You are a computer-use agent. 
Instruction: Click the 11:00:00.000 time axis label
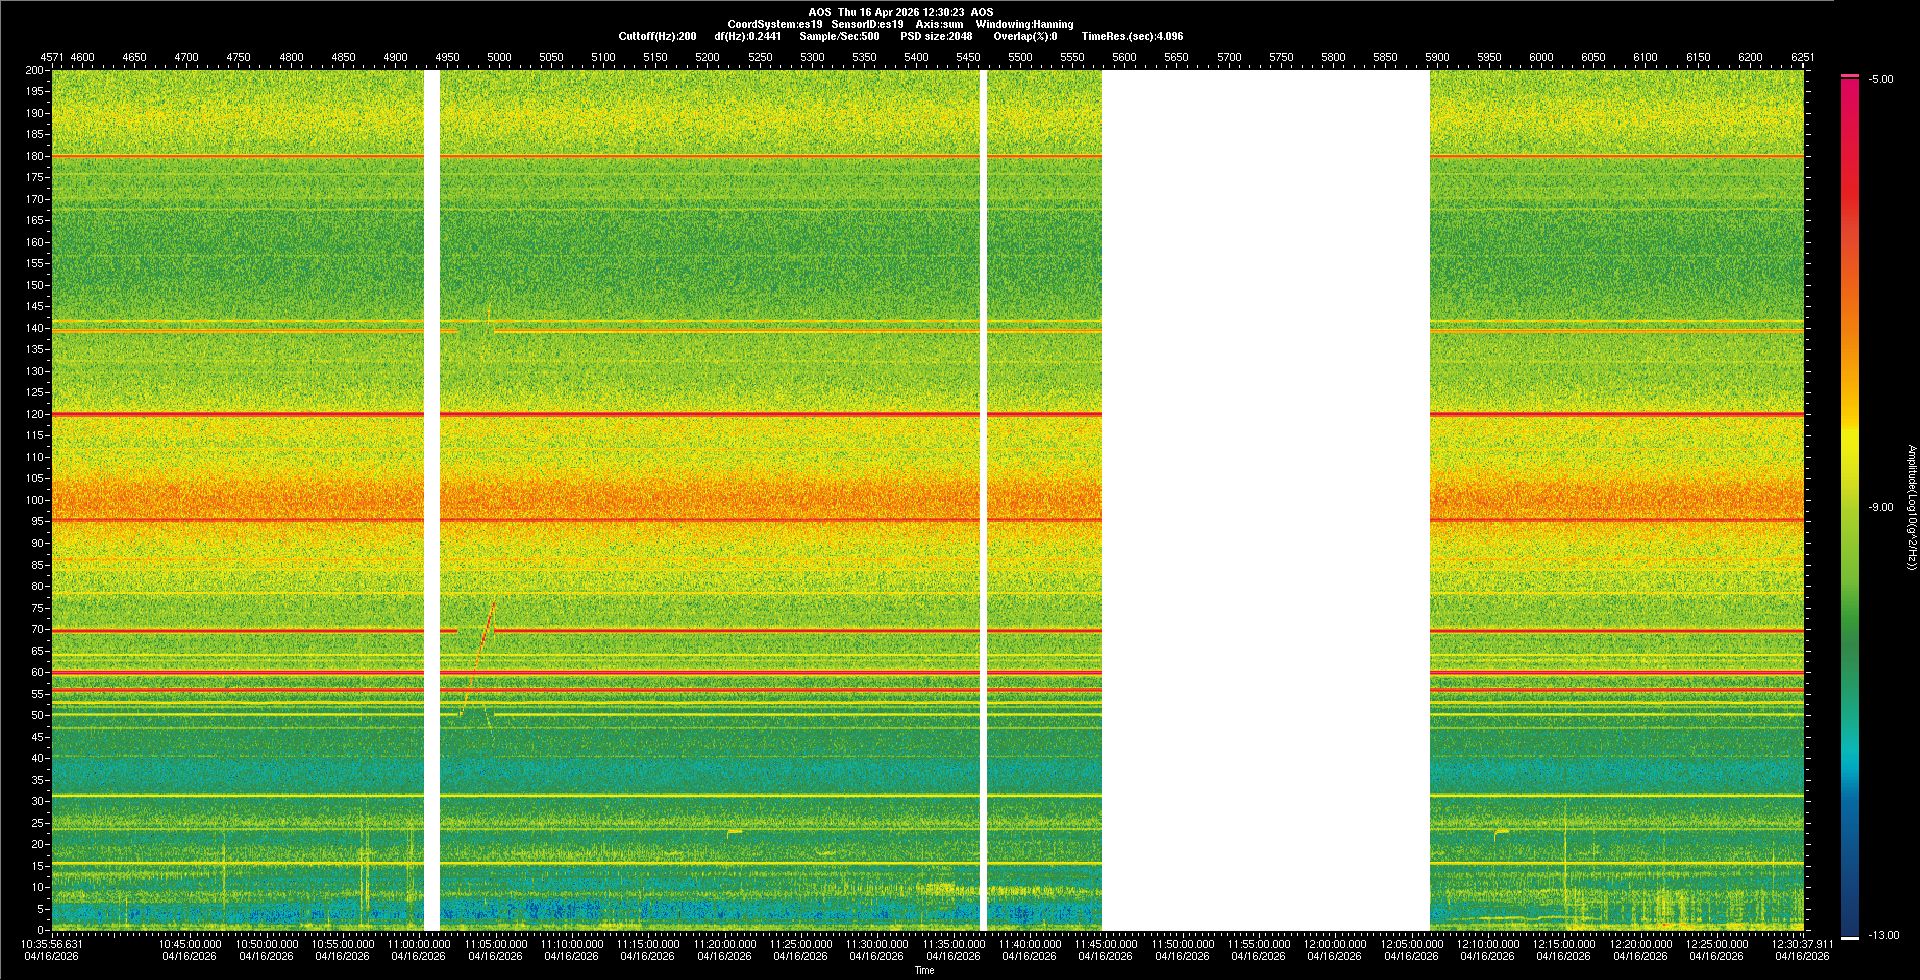pyautogui.click(x=419, y=943)
